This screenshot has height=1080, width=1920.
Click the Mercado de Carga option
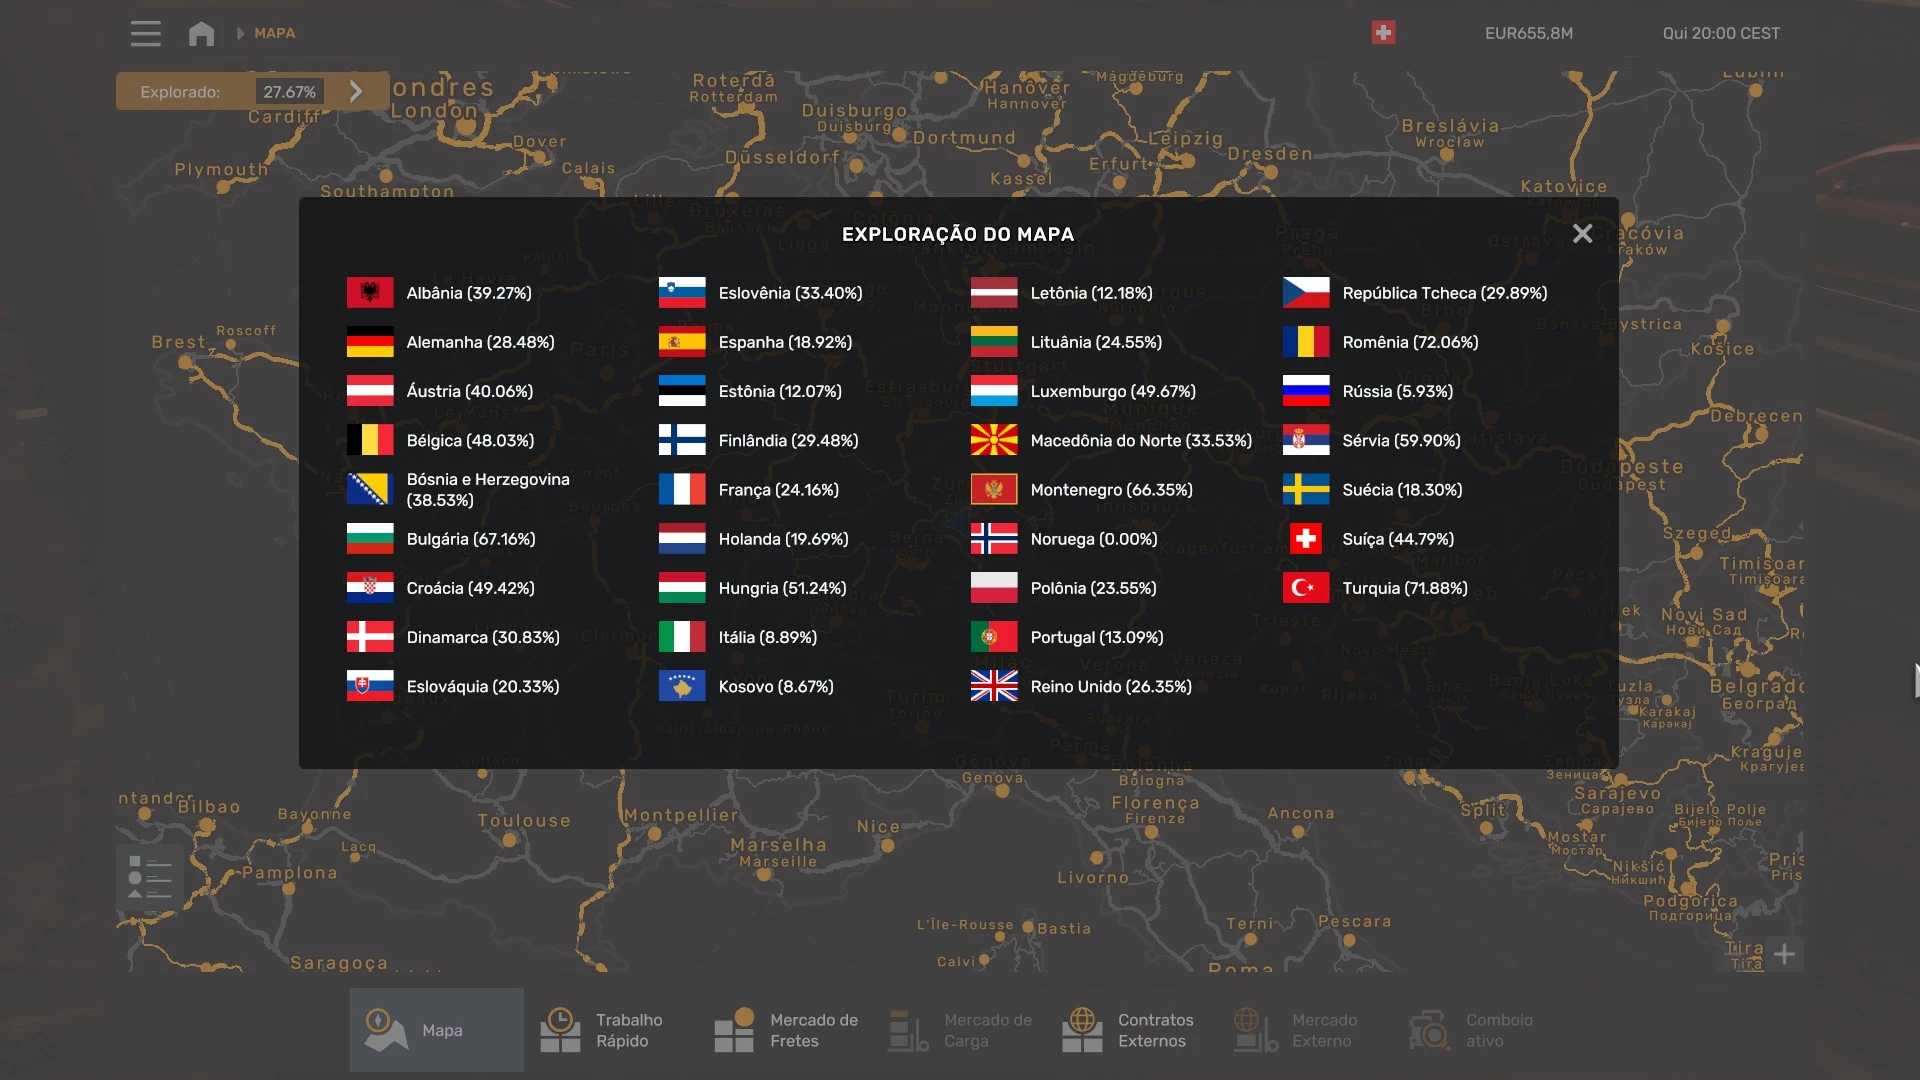961,1030
